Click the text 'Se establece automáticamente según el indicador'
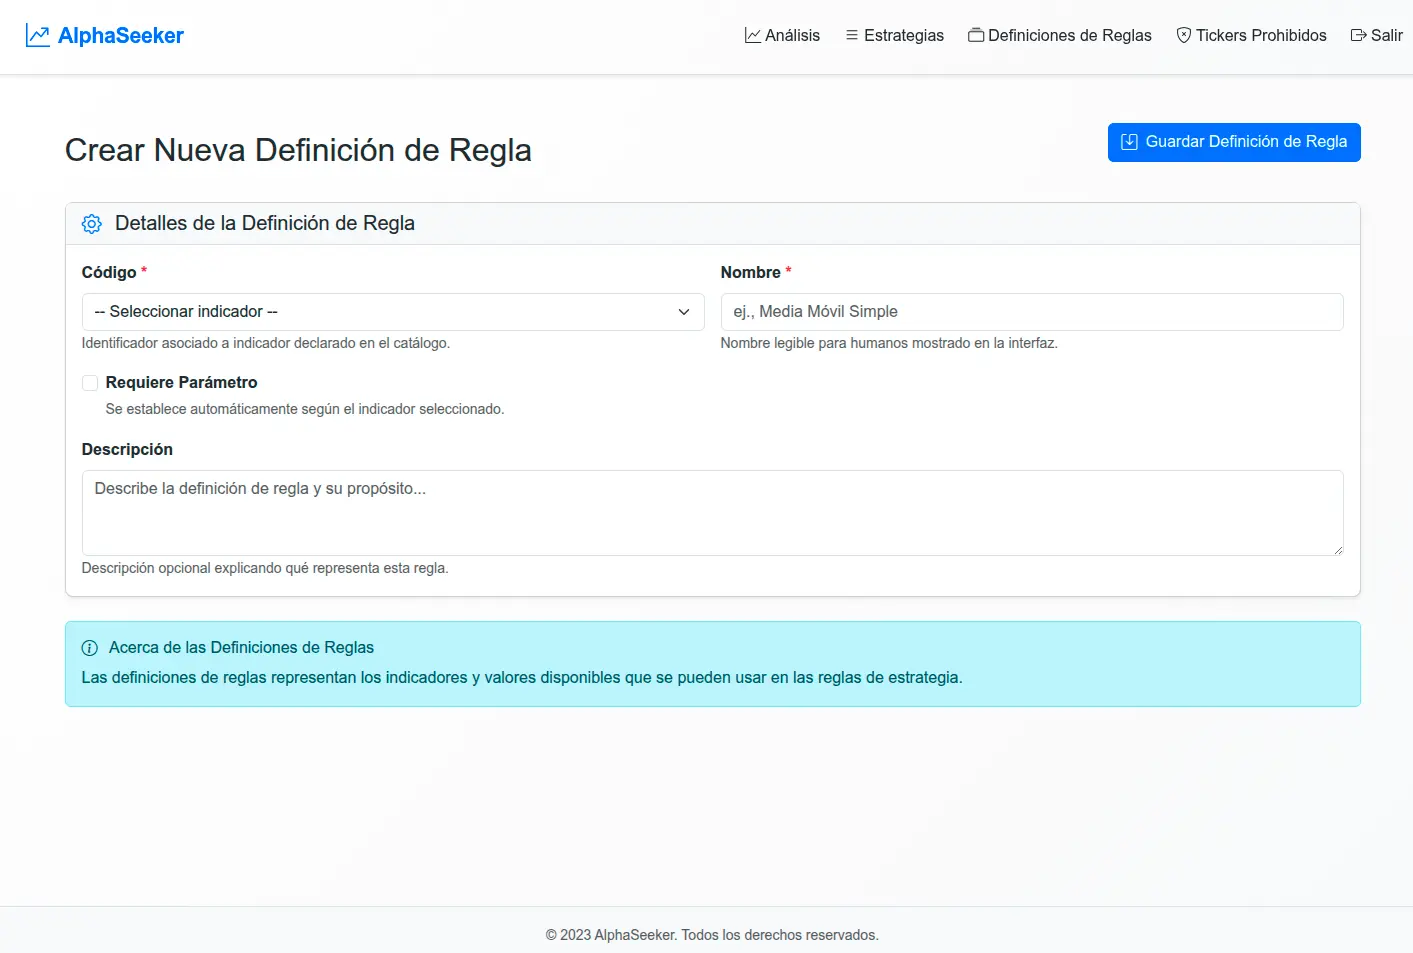This screenshot has width=1413, height=953. pyautogui.click(x=305, y=409)
